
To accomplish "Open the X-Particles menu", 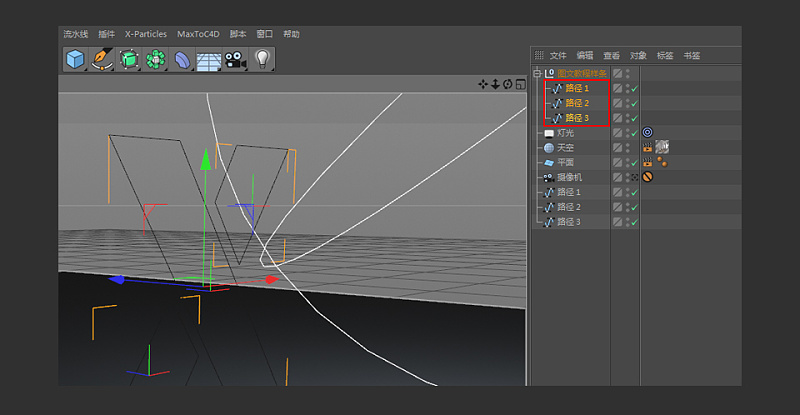I will [x=146, y=34].
